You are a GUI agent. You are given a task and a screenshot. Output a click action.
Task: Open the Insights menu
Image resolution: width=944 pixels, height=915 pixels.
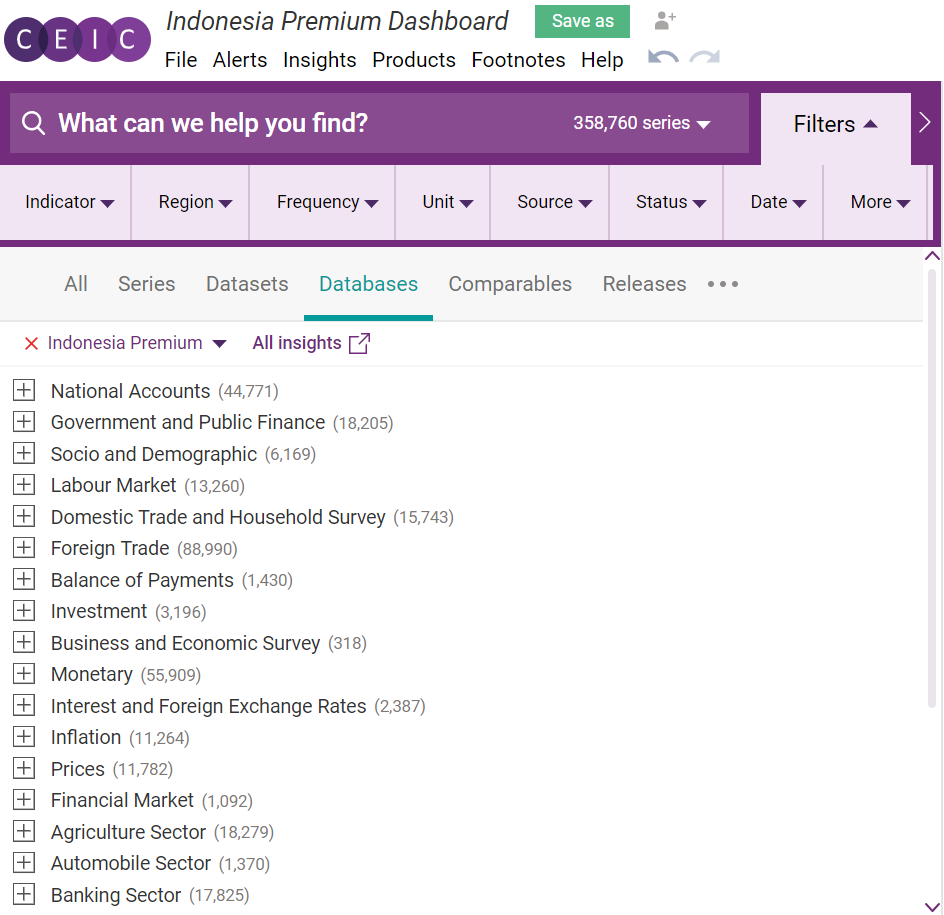pyautogui.click(x=320, y=60)
